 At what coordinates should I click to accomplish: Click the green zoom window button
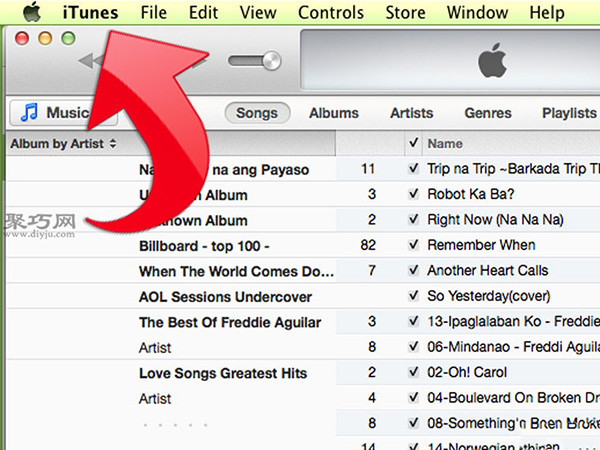68,37
